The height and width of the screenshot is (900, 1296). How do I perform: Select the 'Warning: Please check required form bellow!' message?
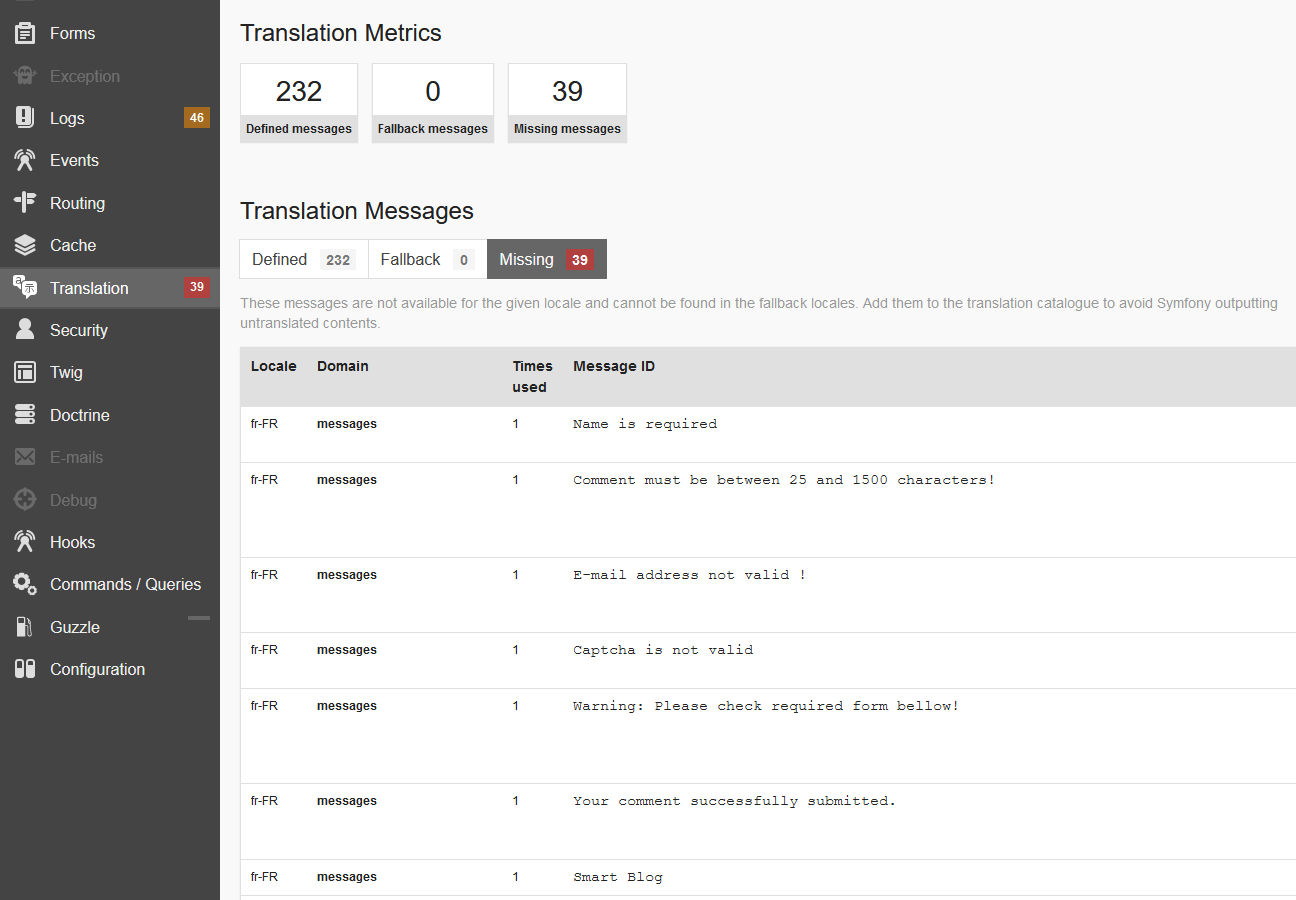pyautogui.click(x=766, y=706)
